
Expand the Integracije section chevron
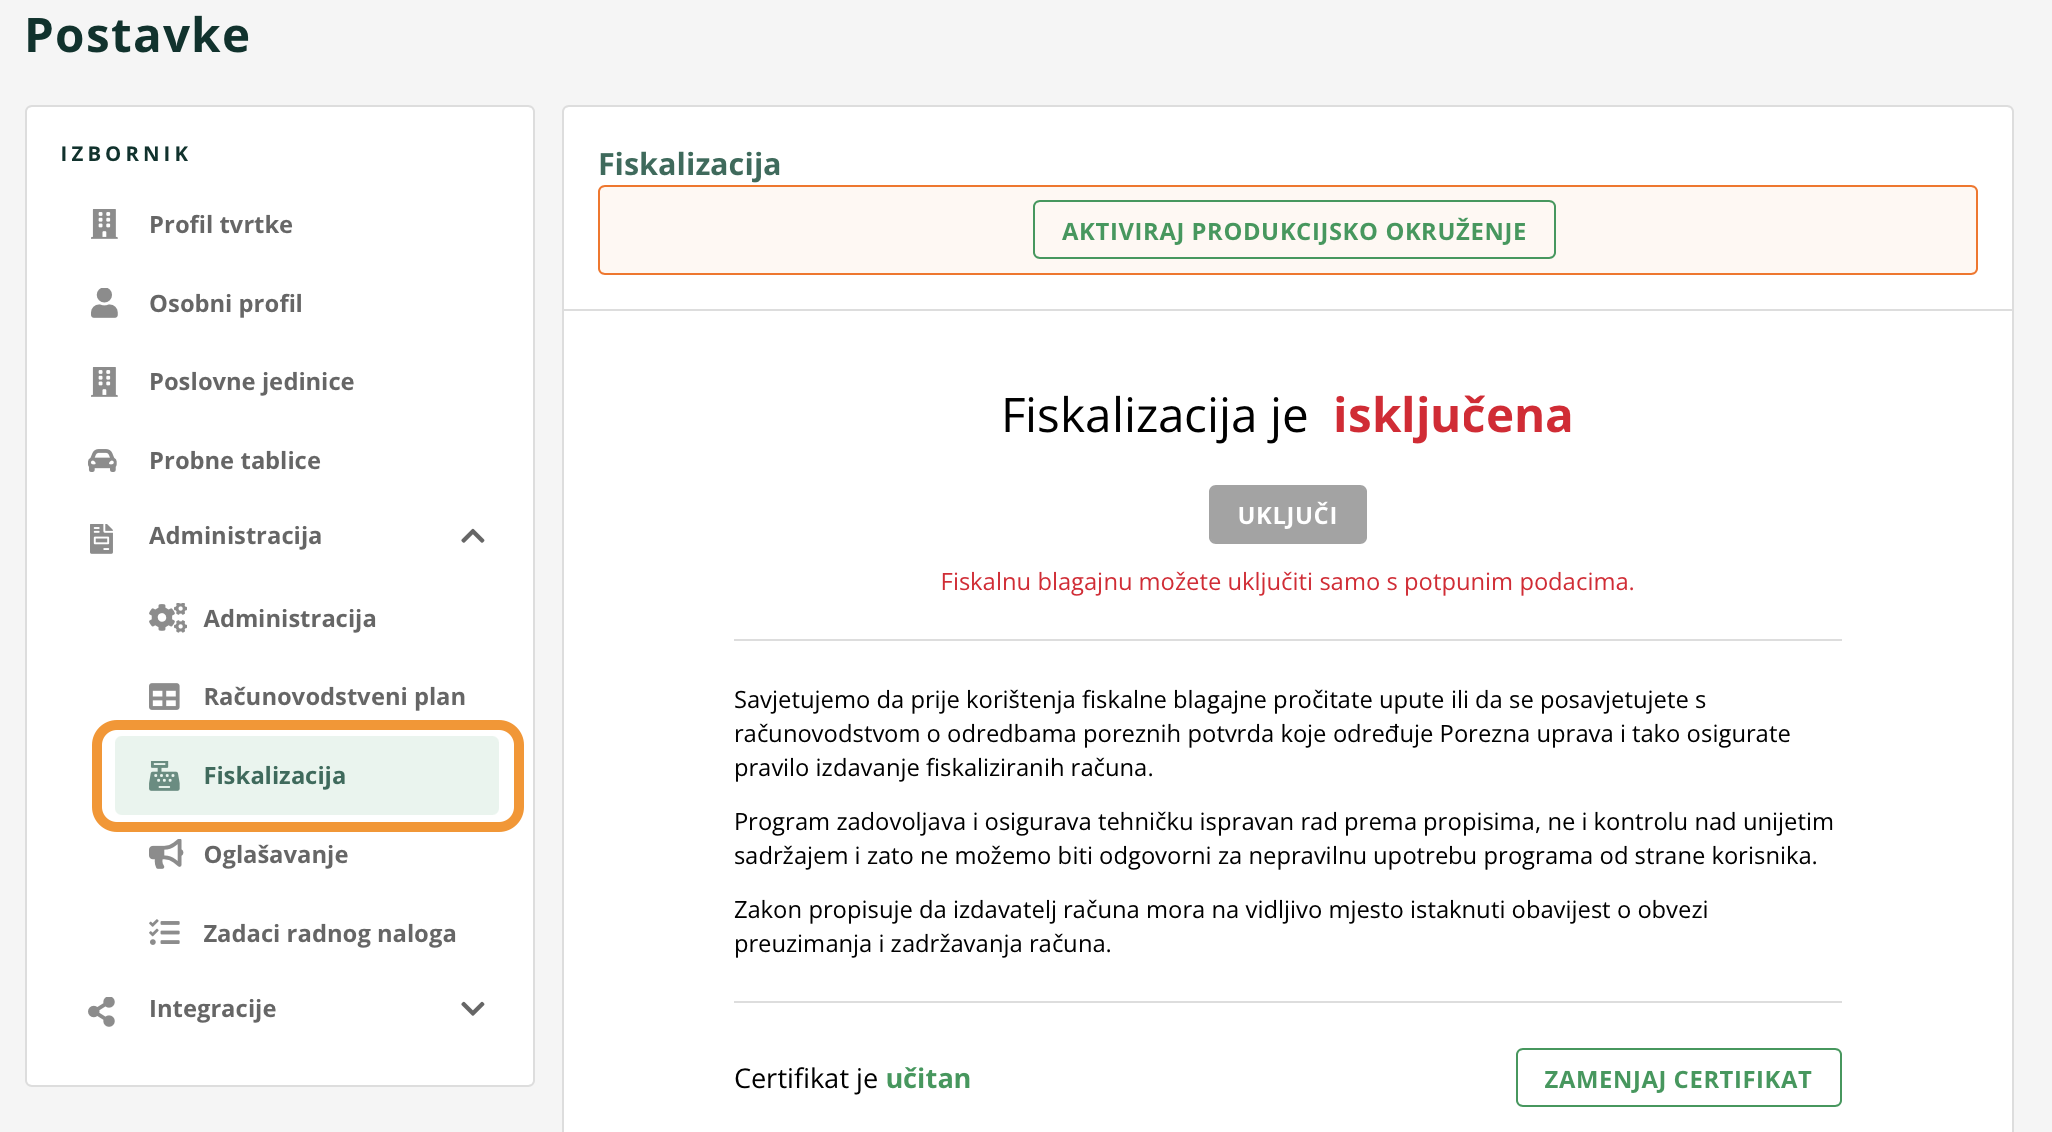(x=473, y=1008)
